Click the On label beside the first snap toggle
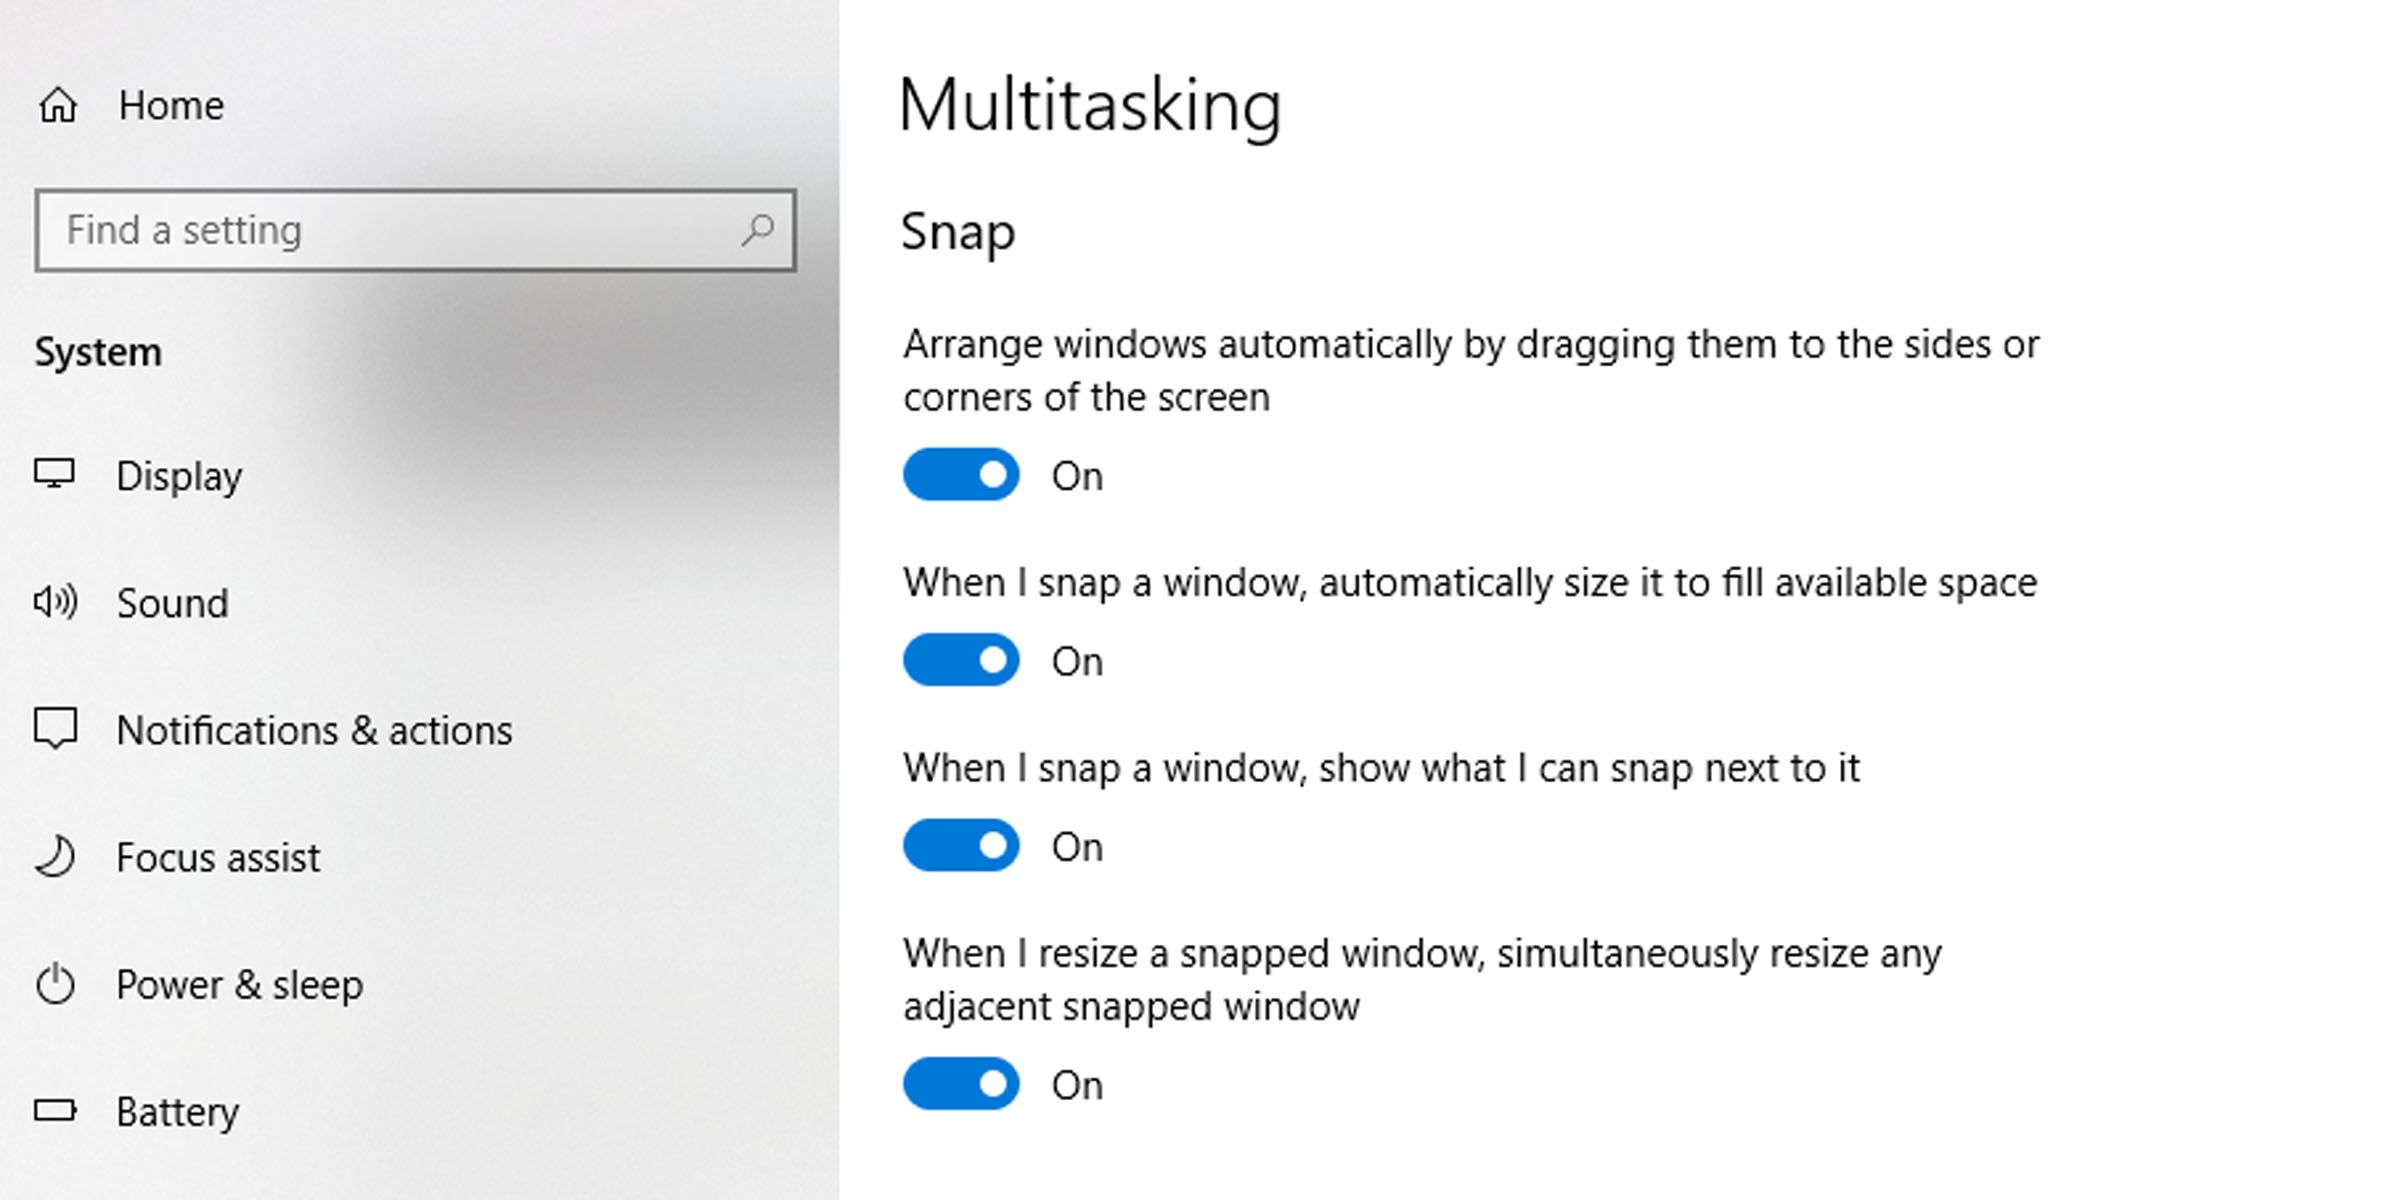 (x=1079, y=475)
